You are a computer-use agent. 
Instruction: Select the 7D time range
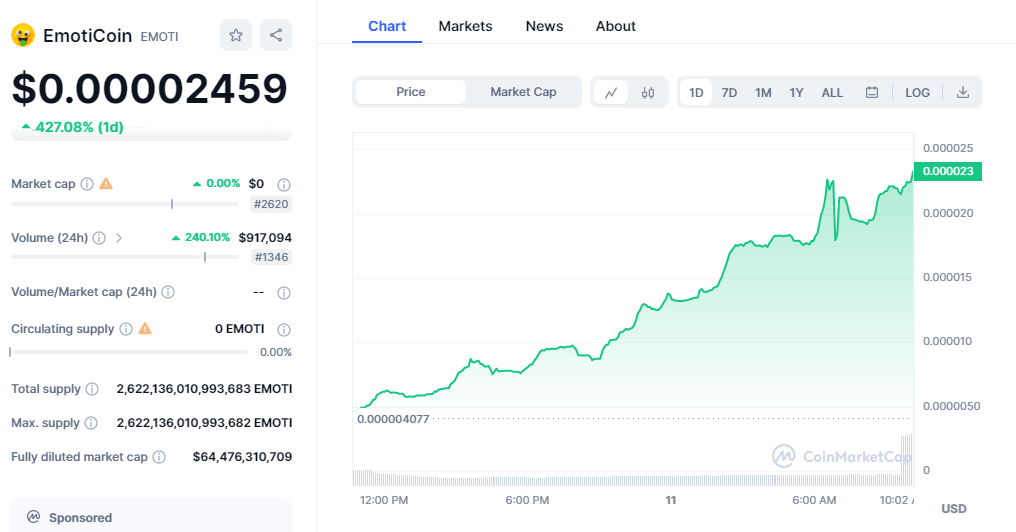(x=730, y=92)
